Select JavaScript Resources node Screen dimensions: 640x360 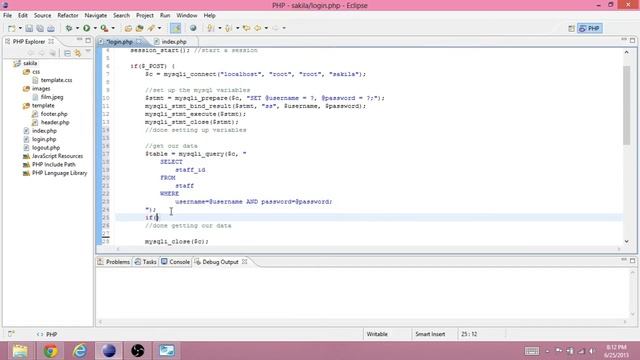click(x=57, y=156)
